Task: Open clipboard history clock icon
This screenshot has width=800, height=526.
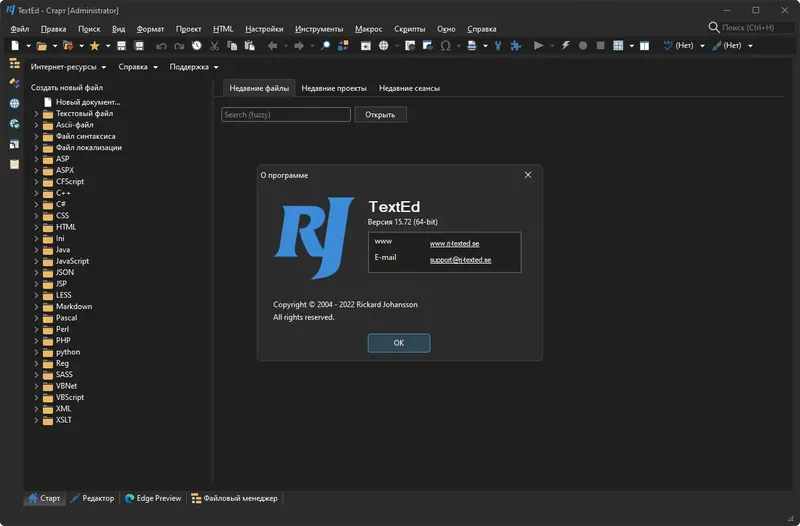Action: coord(196,46)
